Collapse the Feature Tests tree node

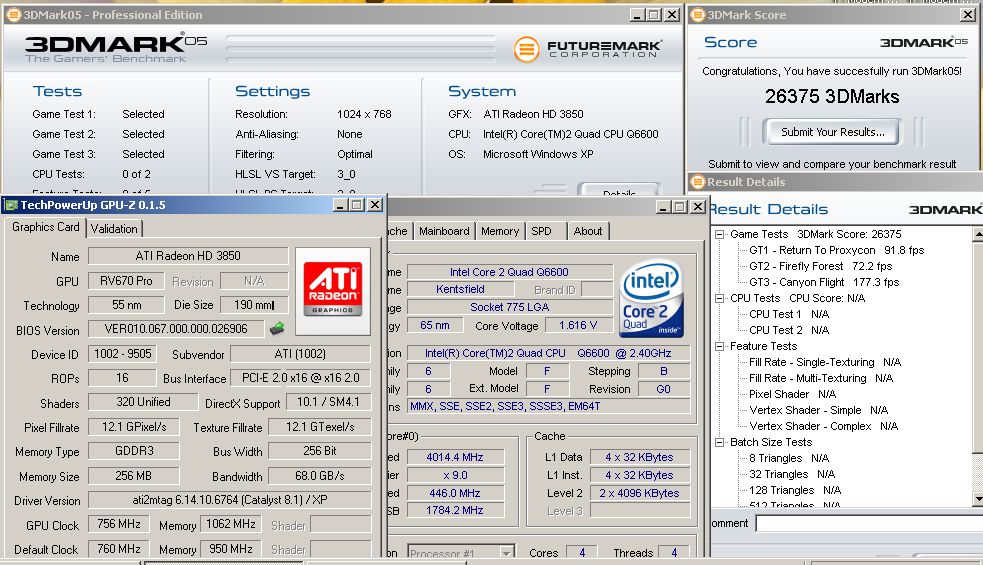click(x=720, y=346)
